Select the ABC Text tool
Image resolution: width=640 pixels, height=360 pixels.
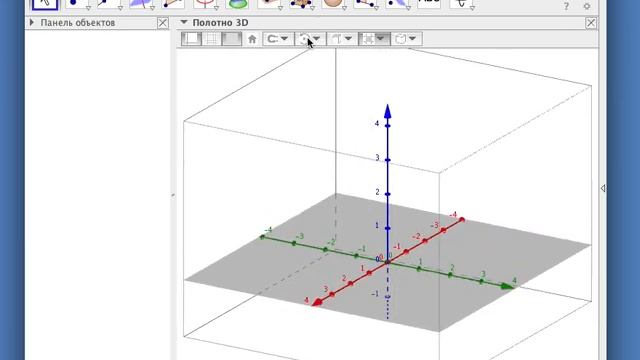(x=429, y=3)
